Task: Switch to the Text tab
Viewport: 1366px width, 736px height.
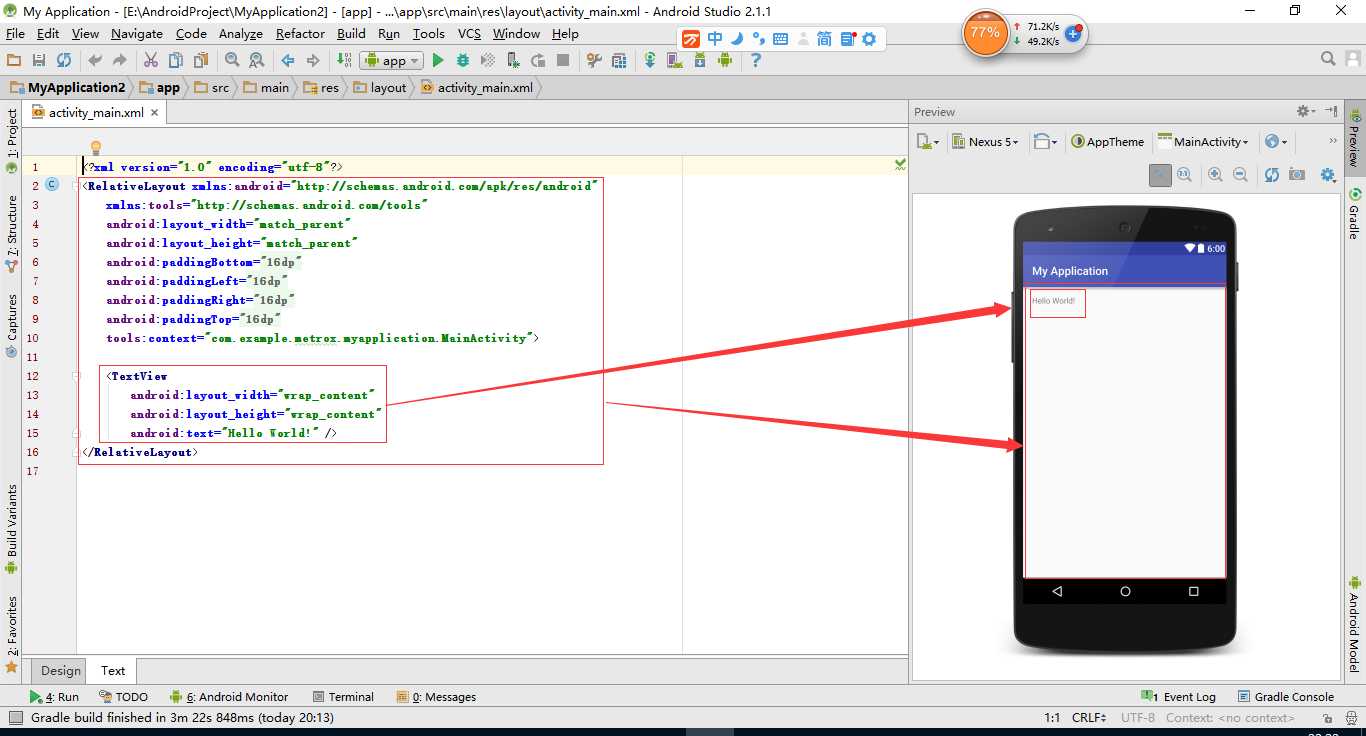Action: click(x=113, y=671)
